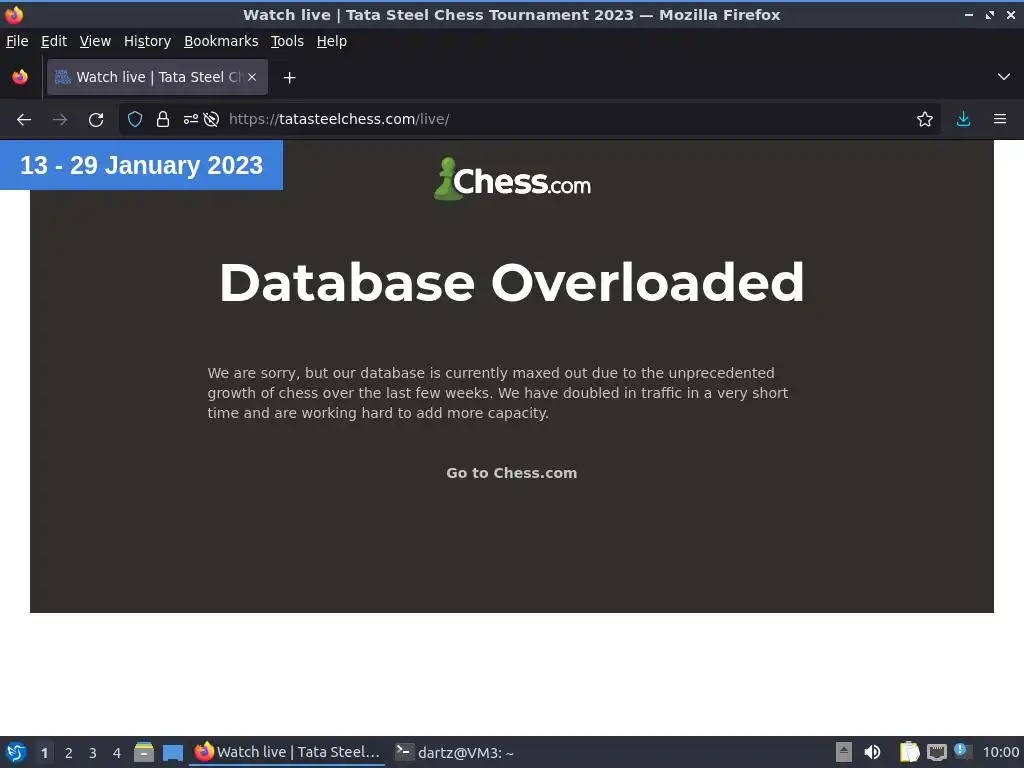This screenshot has height=768, width=1024.
Task: Close the Watch live Tata Steel tab
Action: (252, 77)
